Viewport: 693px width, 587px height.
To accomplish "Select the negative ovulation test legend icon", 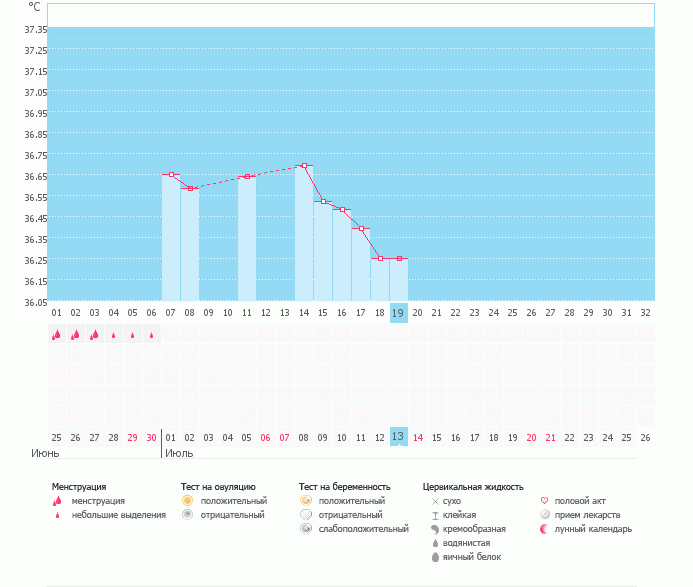I will click(x=187, y=515).
